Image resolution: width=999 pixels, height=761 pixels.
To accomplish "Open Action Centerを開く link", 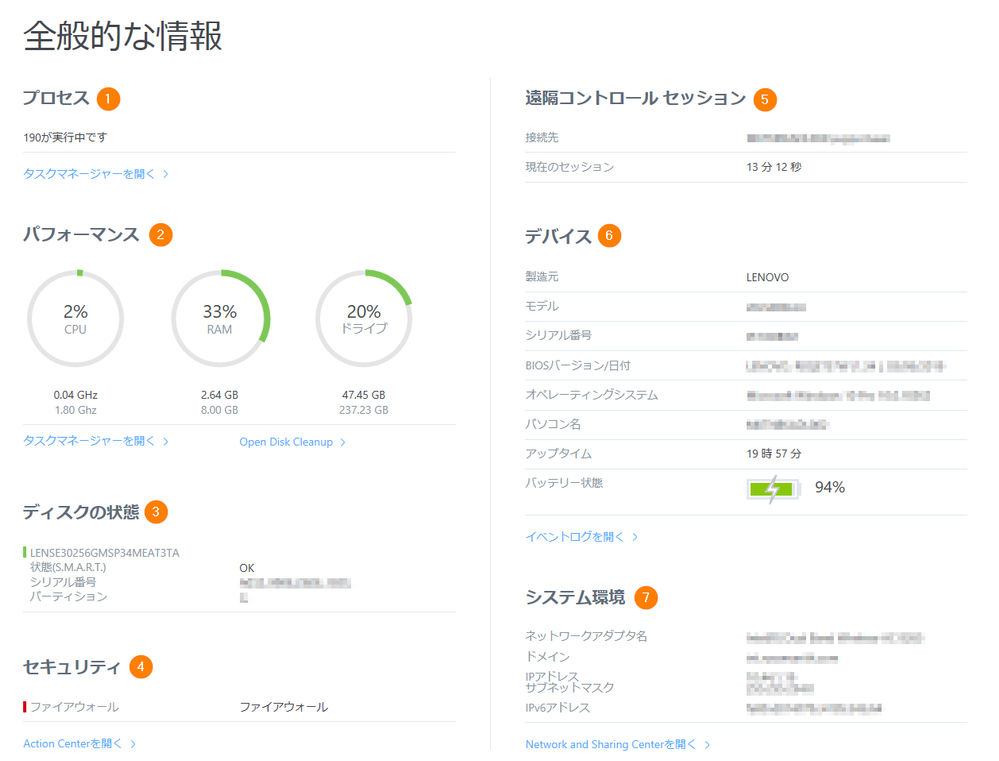I will click(72, 743).
